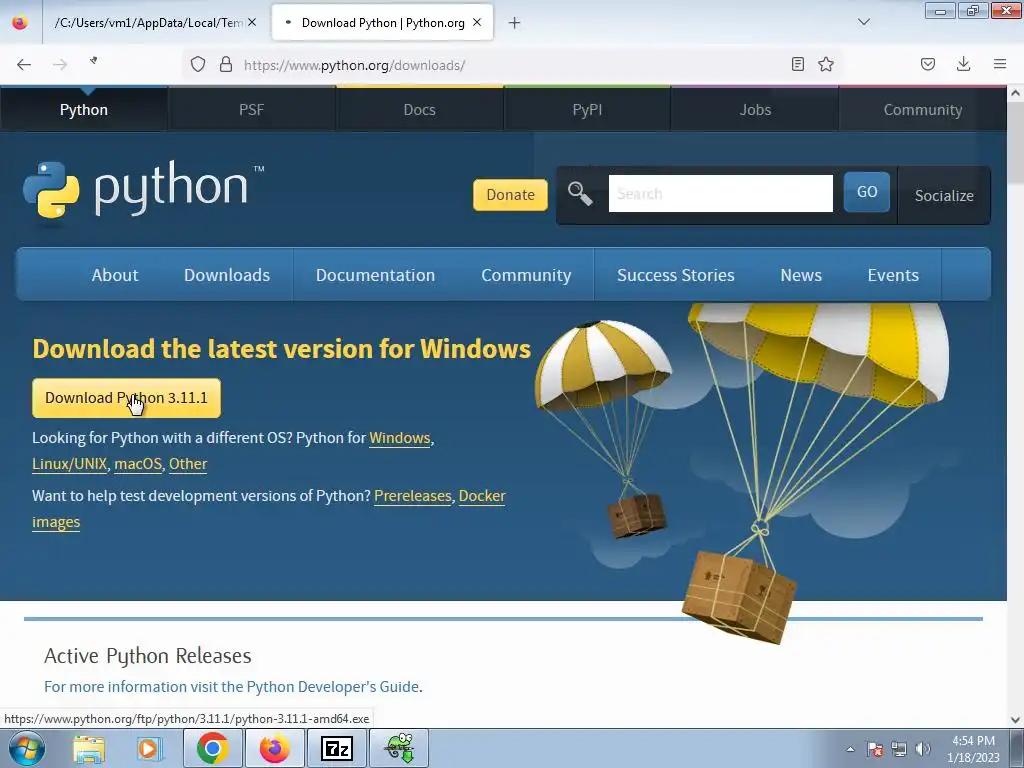This screenshot has height=768, width=1024.
Task: Click the Action Center flag tray icon
Action: tap(874, 749)
